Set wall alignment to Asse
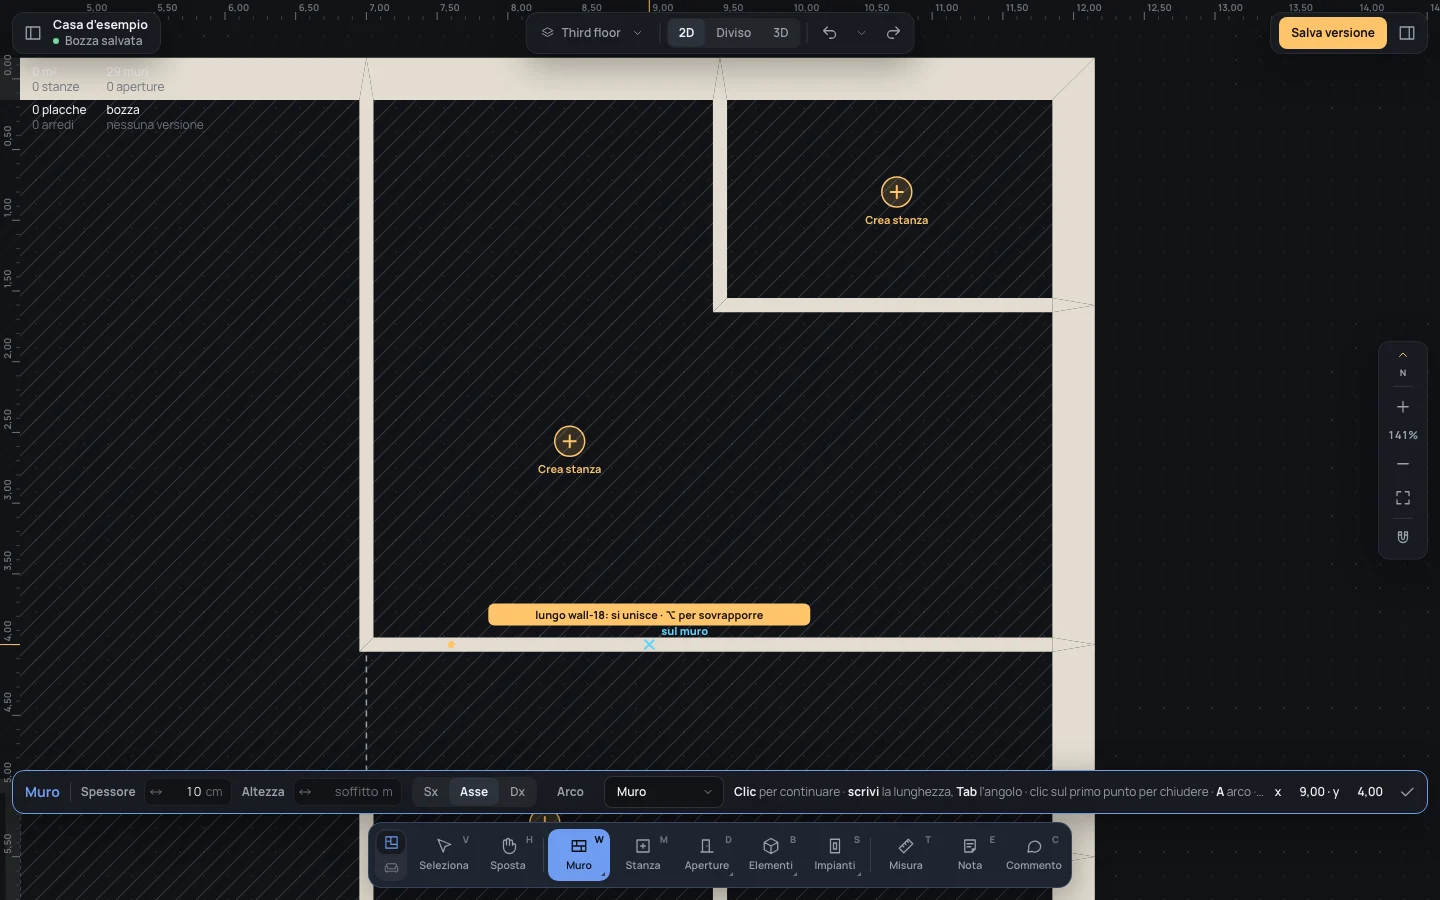The width and height of the screenshot is (1440, 900). coord(474,792)
